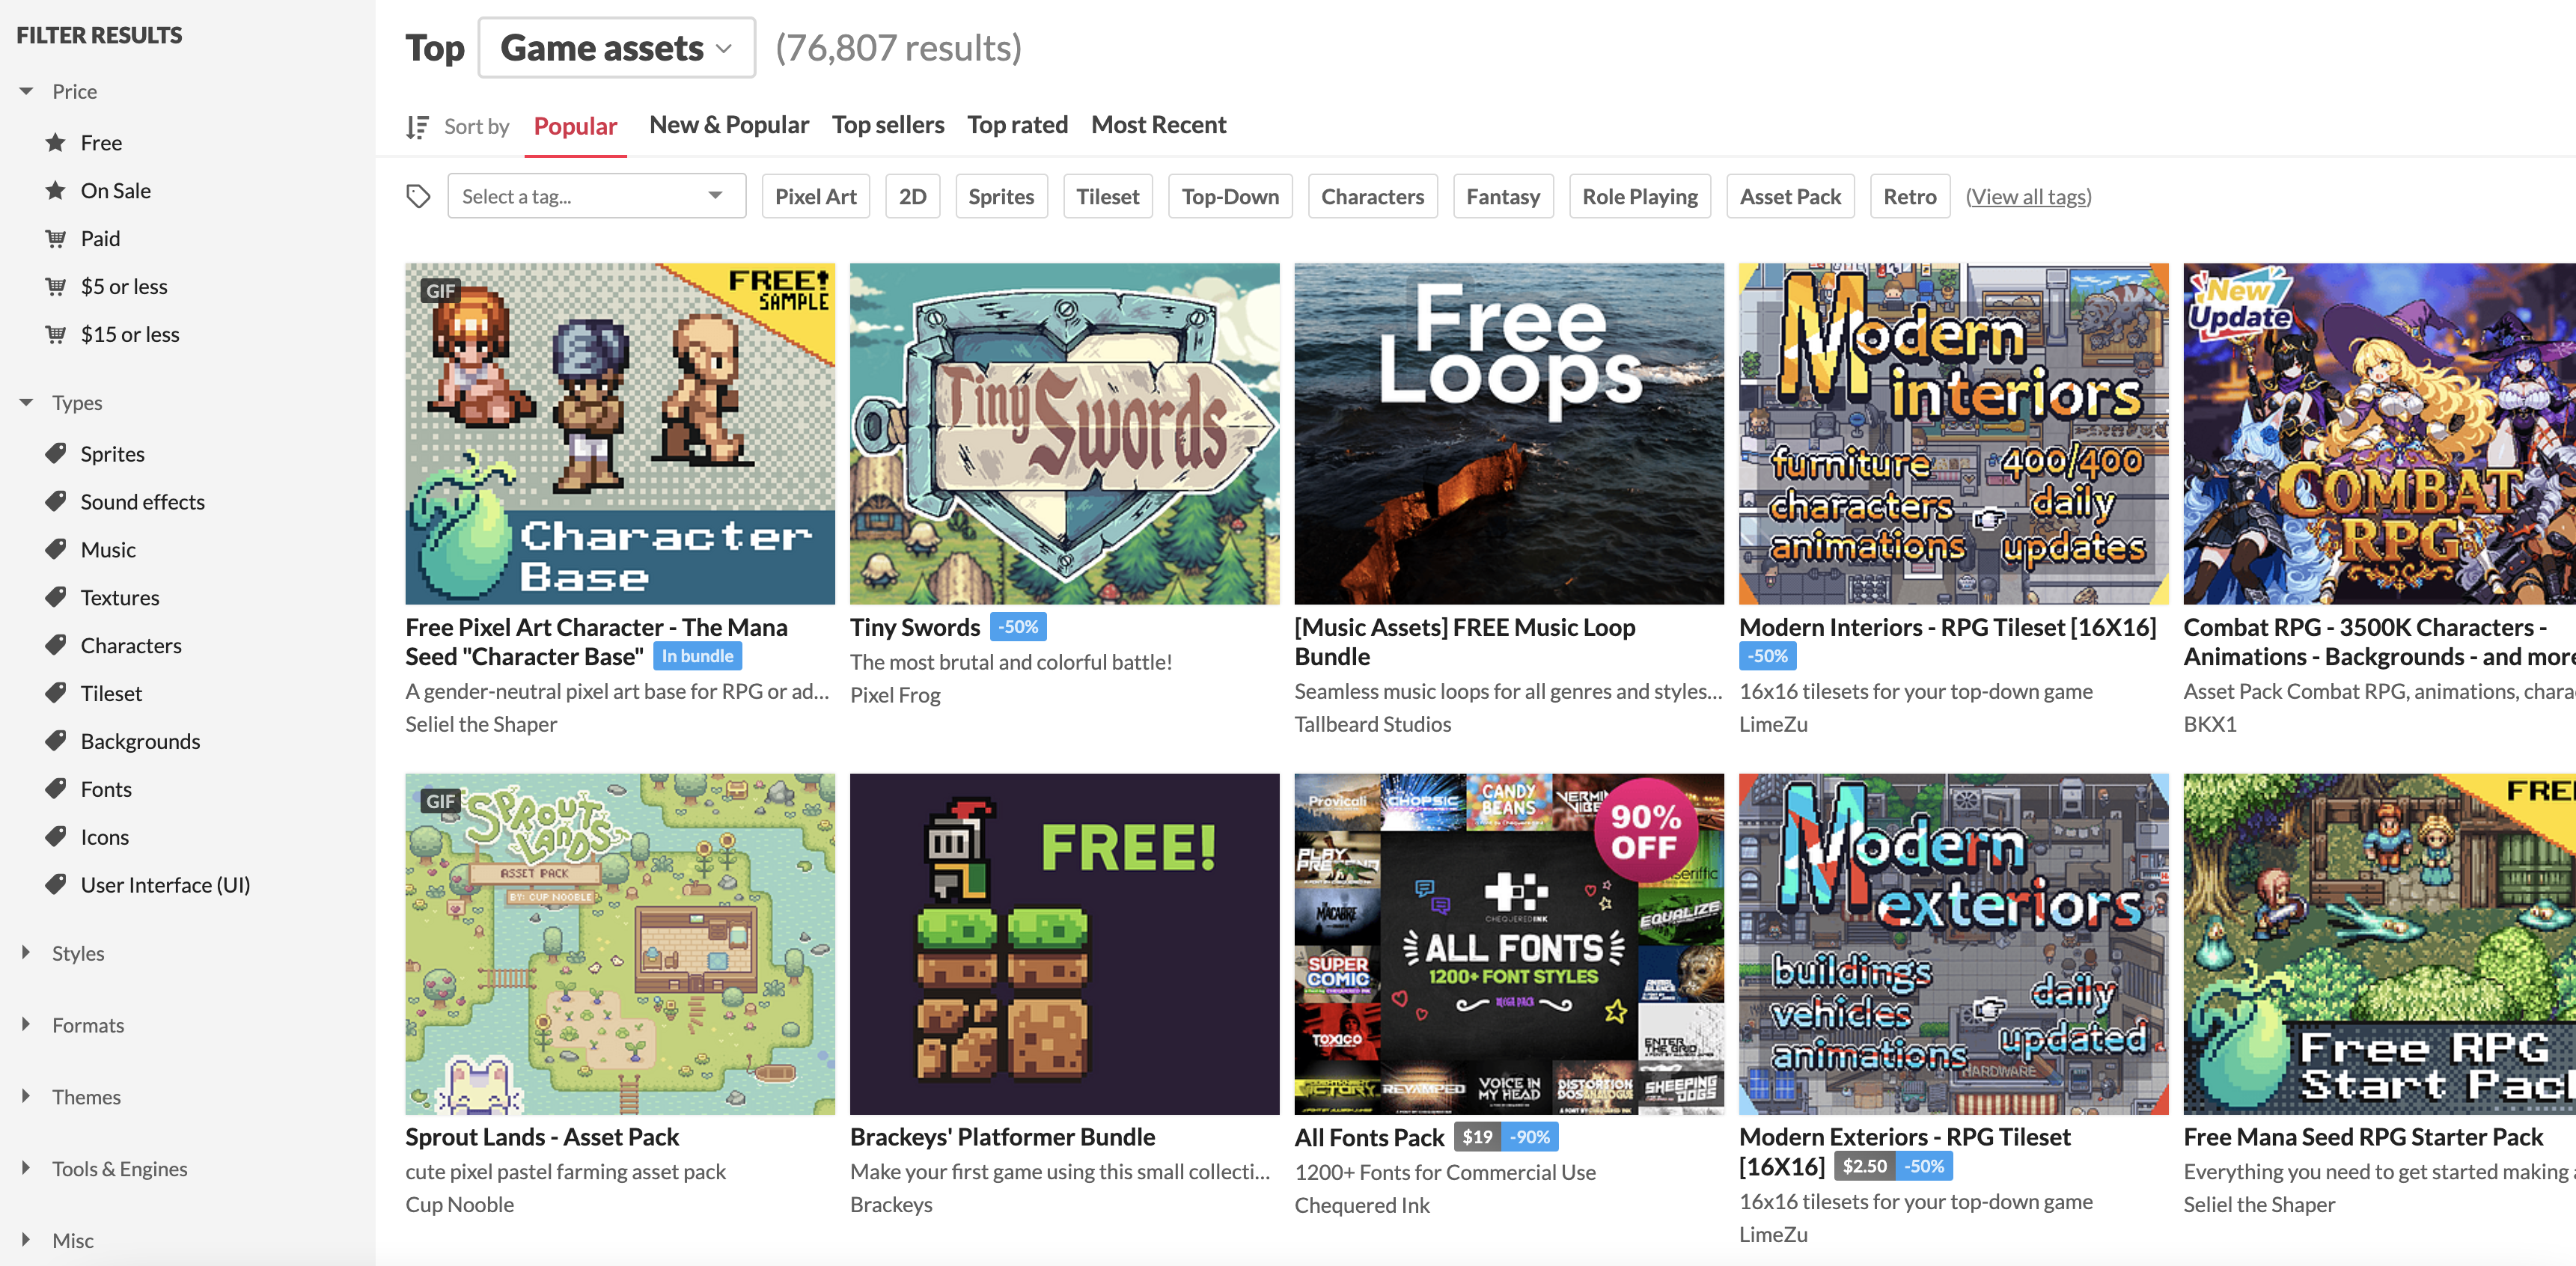Filter by Sound effects type
This screenshot has width=2576, height=1266.
pyautogui.click(x=143, y=501)
